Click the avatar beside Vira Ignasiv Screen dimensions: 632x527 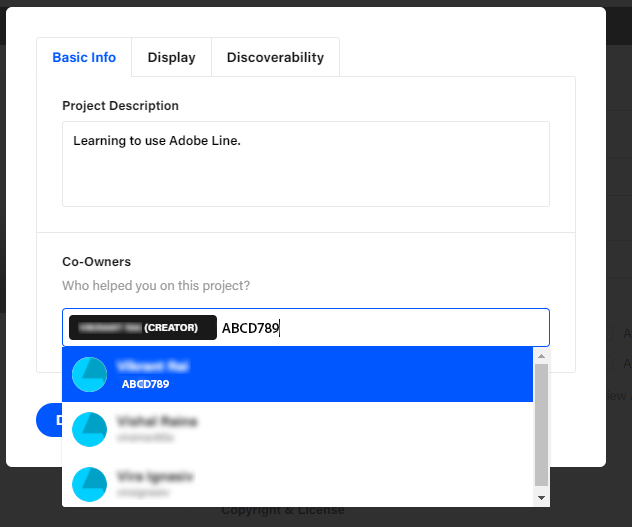tap(90, 483)
